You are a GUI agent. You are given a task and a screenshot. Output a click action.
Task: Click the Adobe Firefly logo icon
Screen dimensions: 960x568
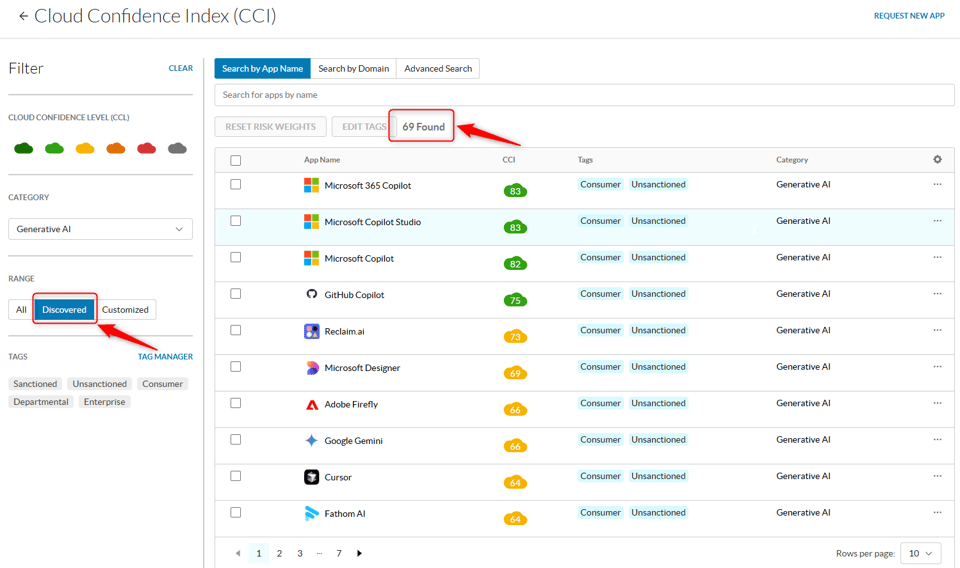pos(312,404)
